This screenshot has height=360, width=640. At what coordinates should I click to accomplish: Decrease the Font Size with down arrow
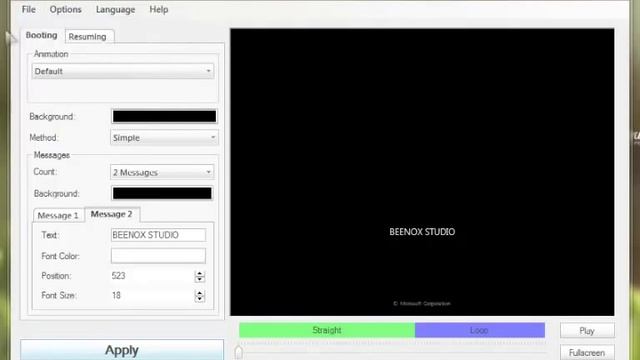click(x=200, y=299)
